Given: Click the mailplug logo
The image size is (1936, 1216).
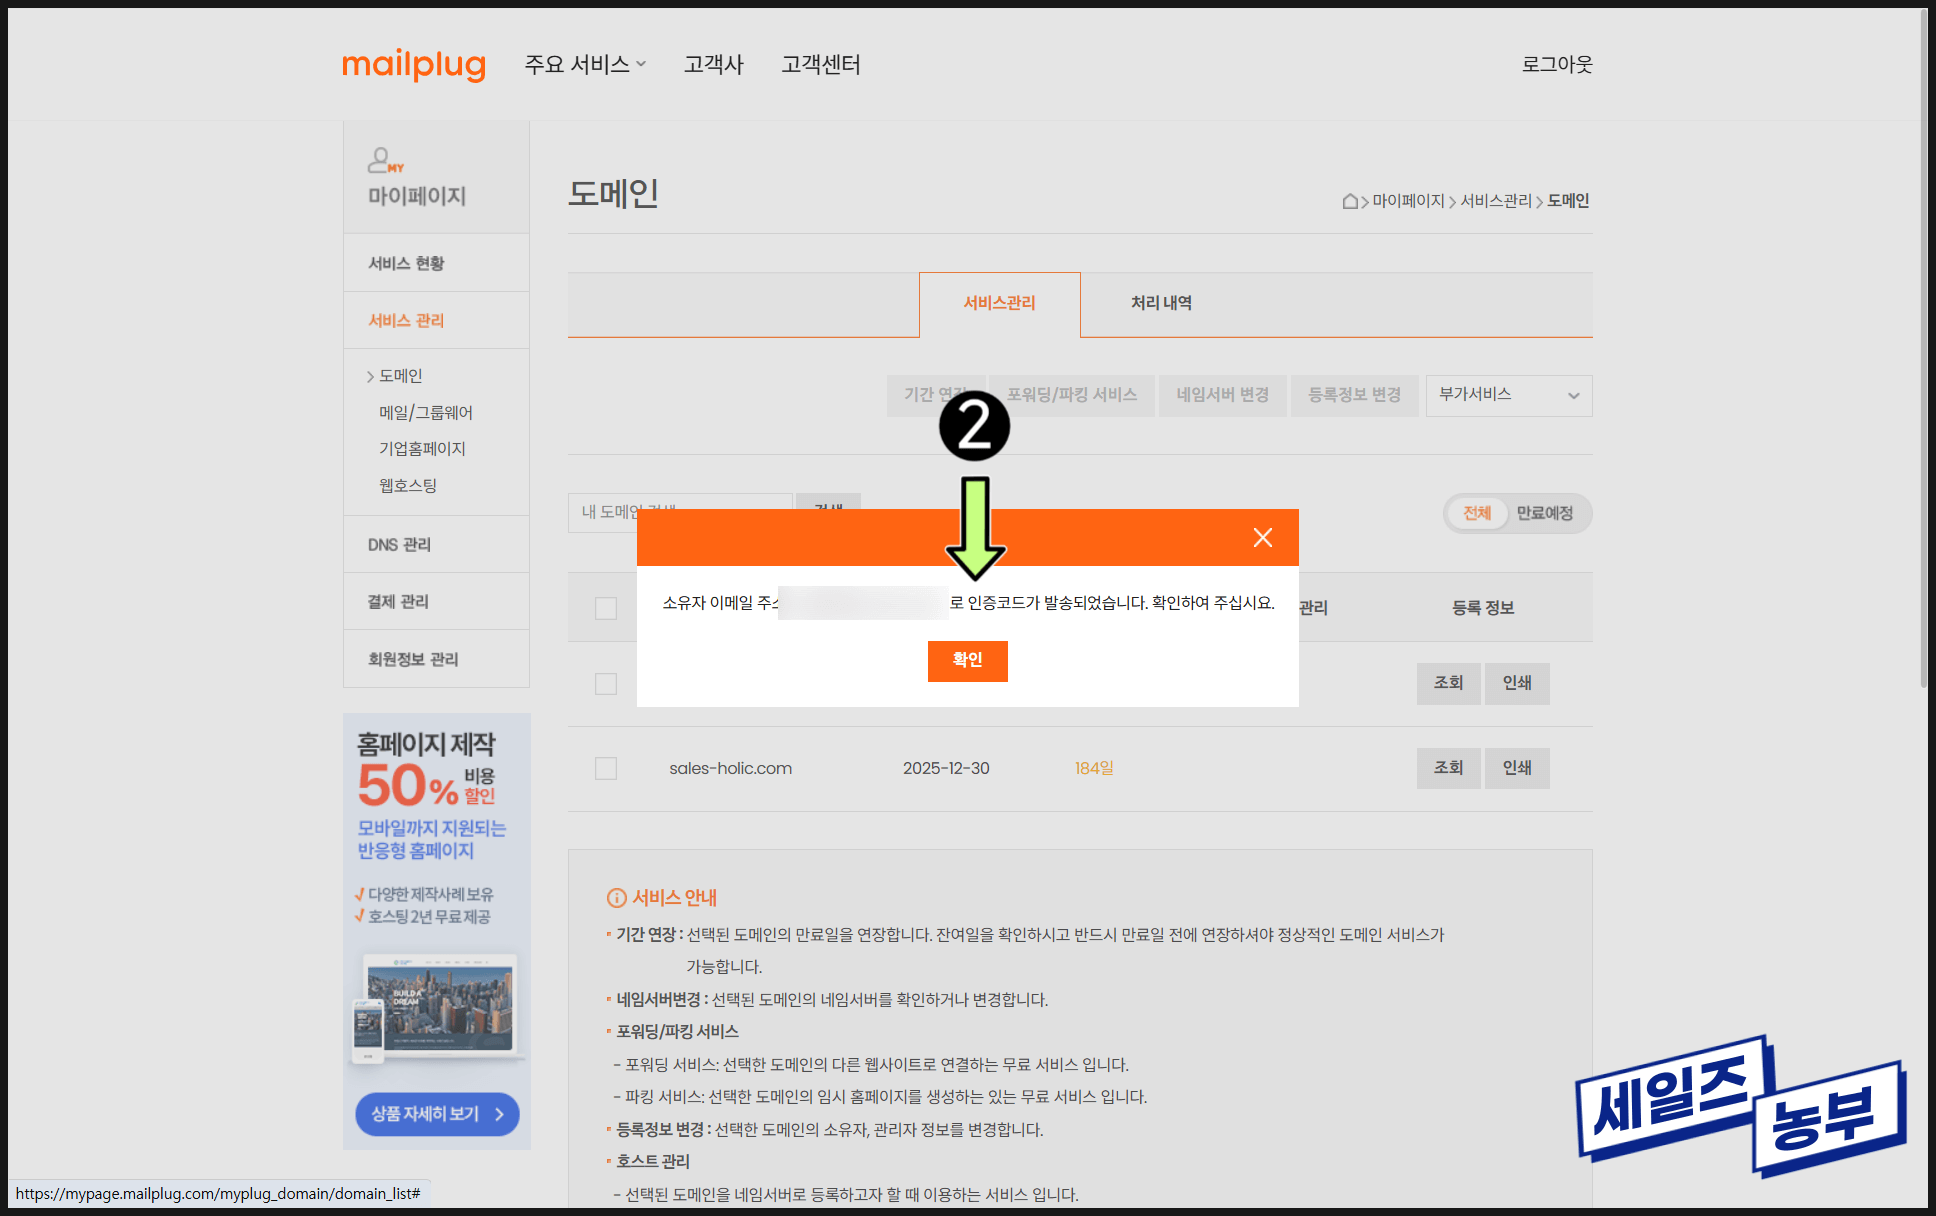Looking at the screenshot, I should 414,64.
